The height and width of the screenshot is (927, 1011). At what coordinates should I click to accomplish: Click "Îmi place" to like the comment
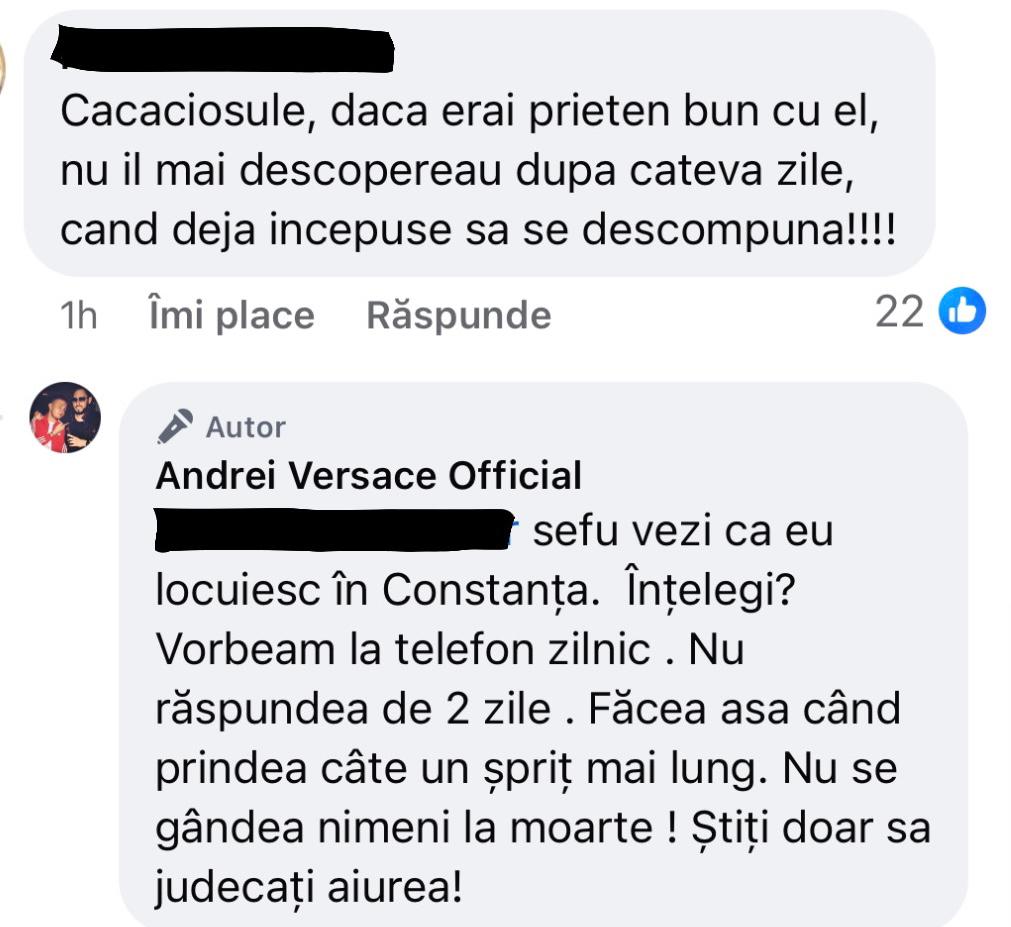tap(232, 315)
